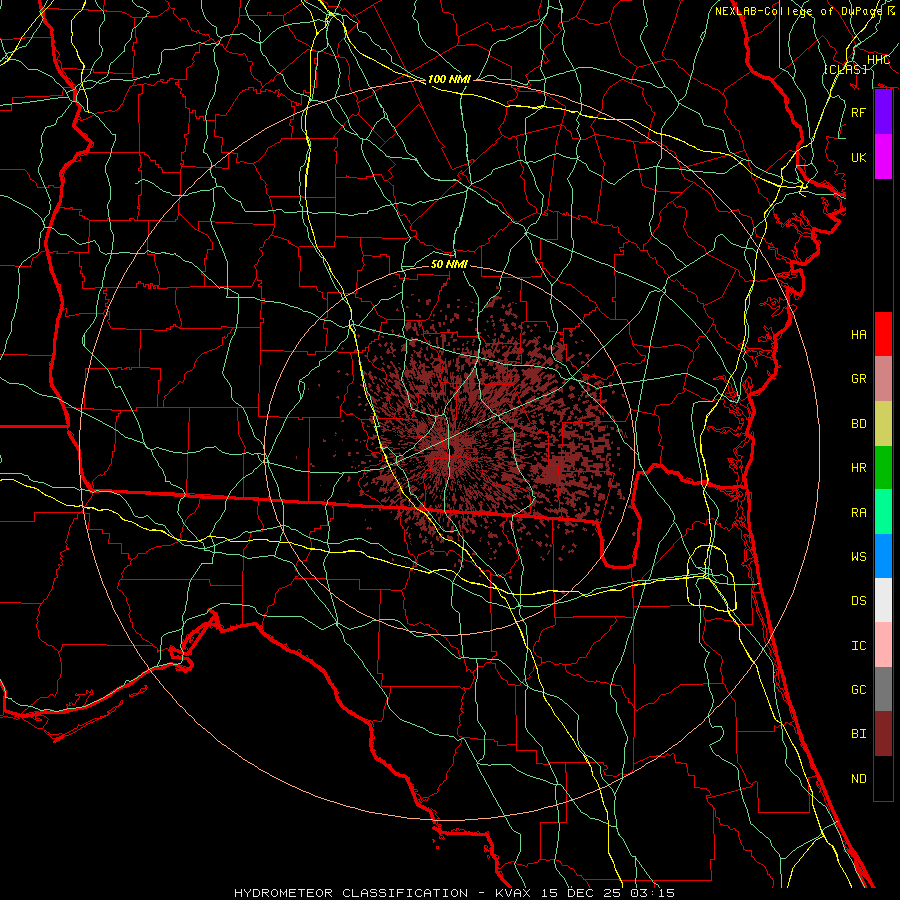Click the "GC" legend label
This screenshot has height=900, width=900.
(858, 689)
